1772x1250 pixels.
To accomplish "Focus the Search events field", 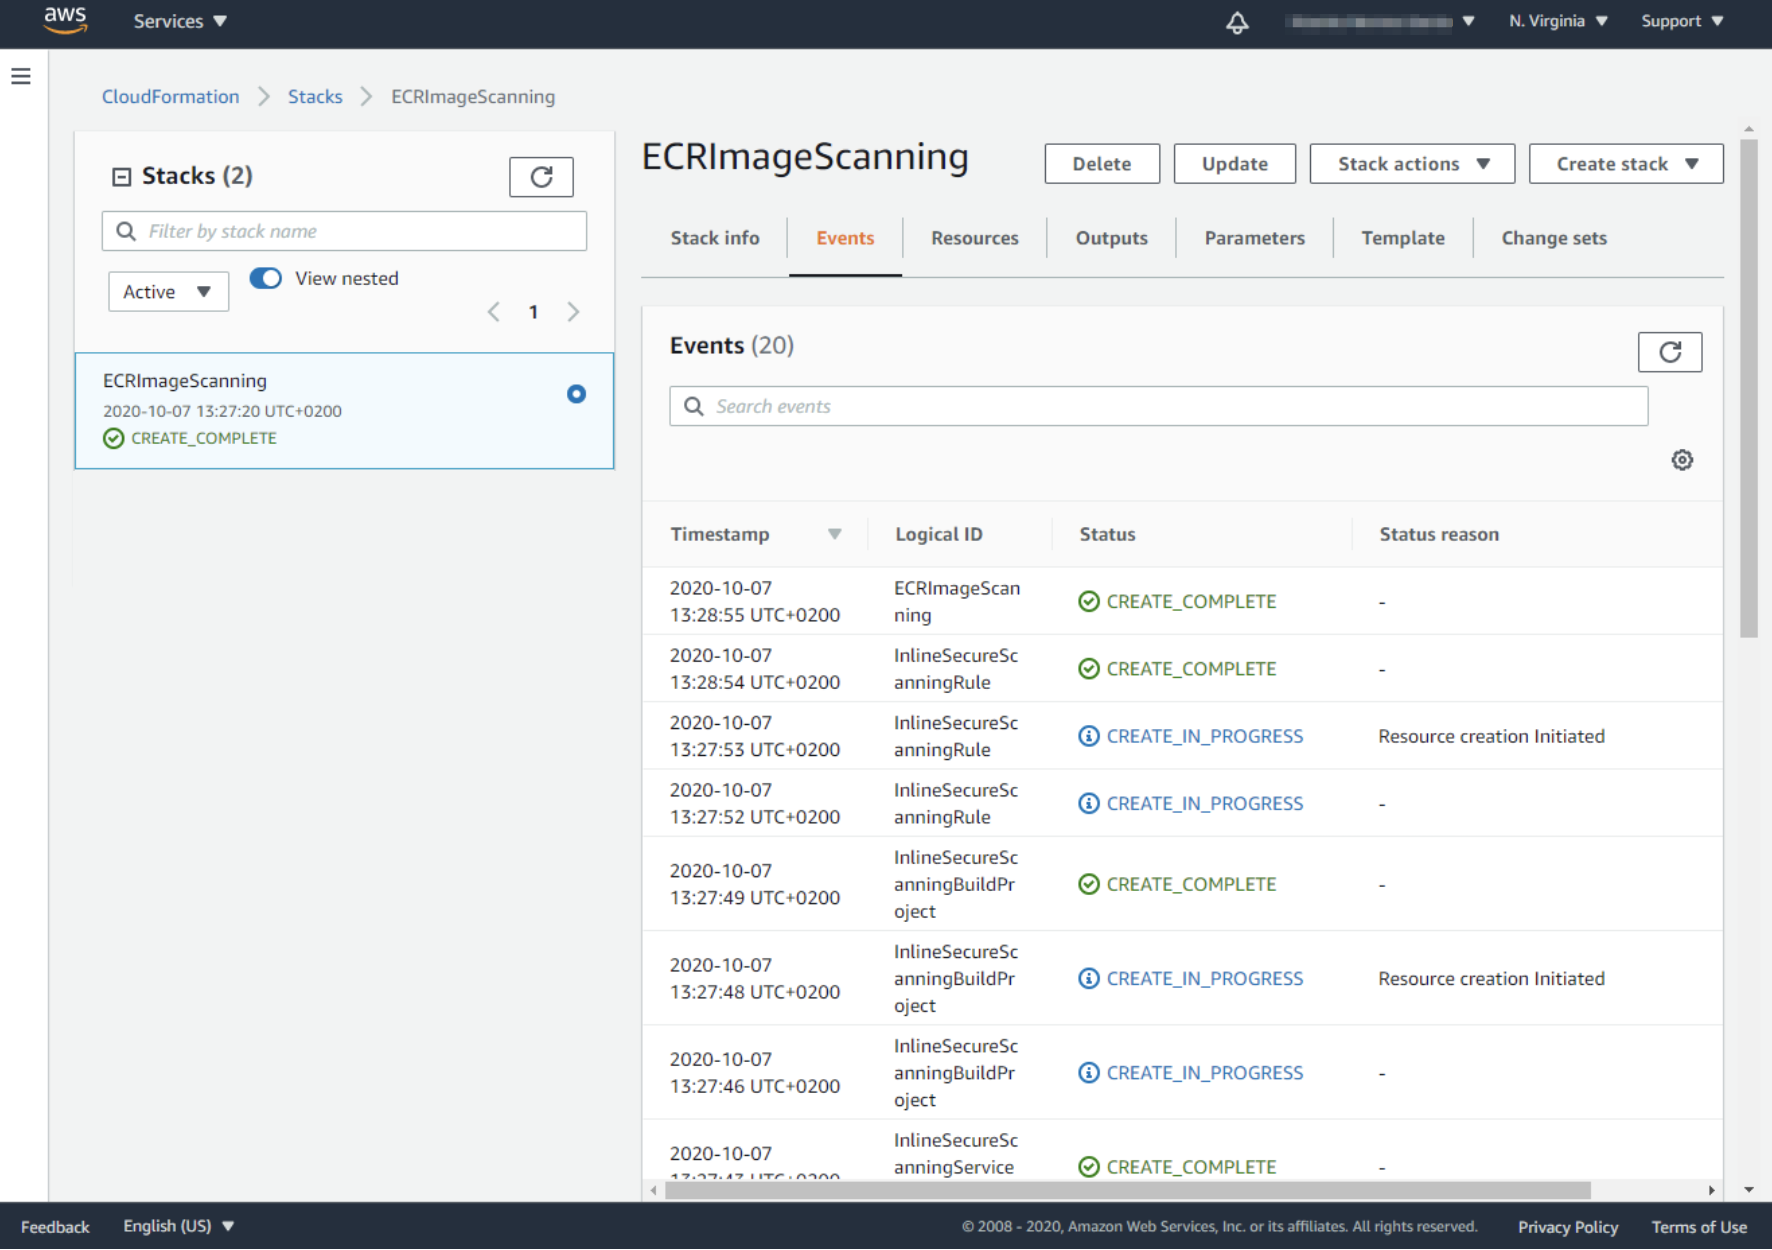I will 1158,406.
